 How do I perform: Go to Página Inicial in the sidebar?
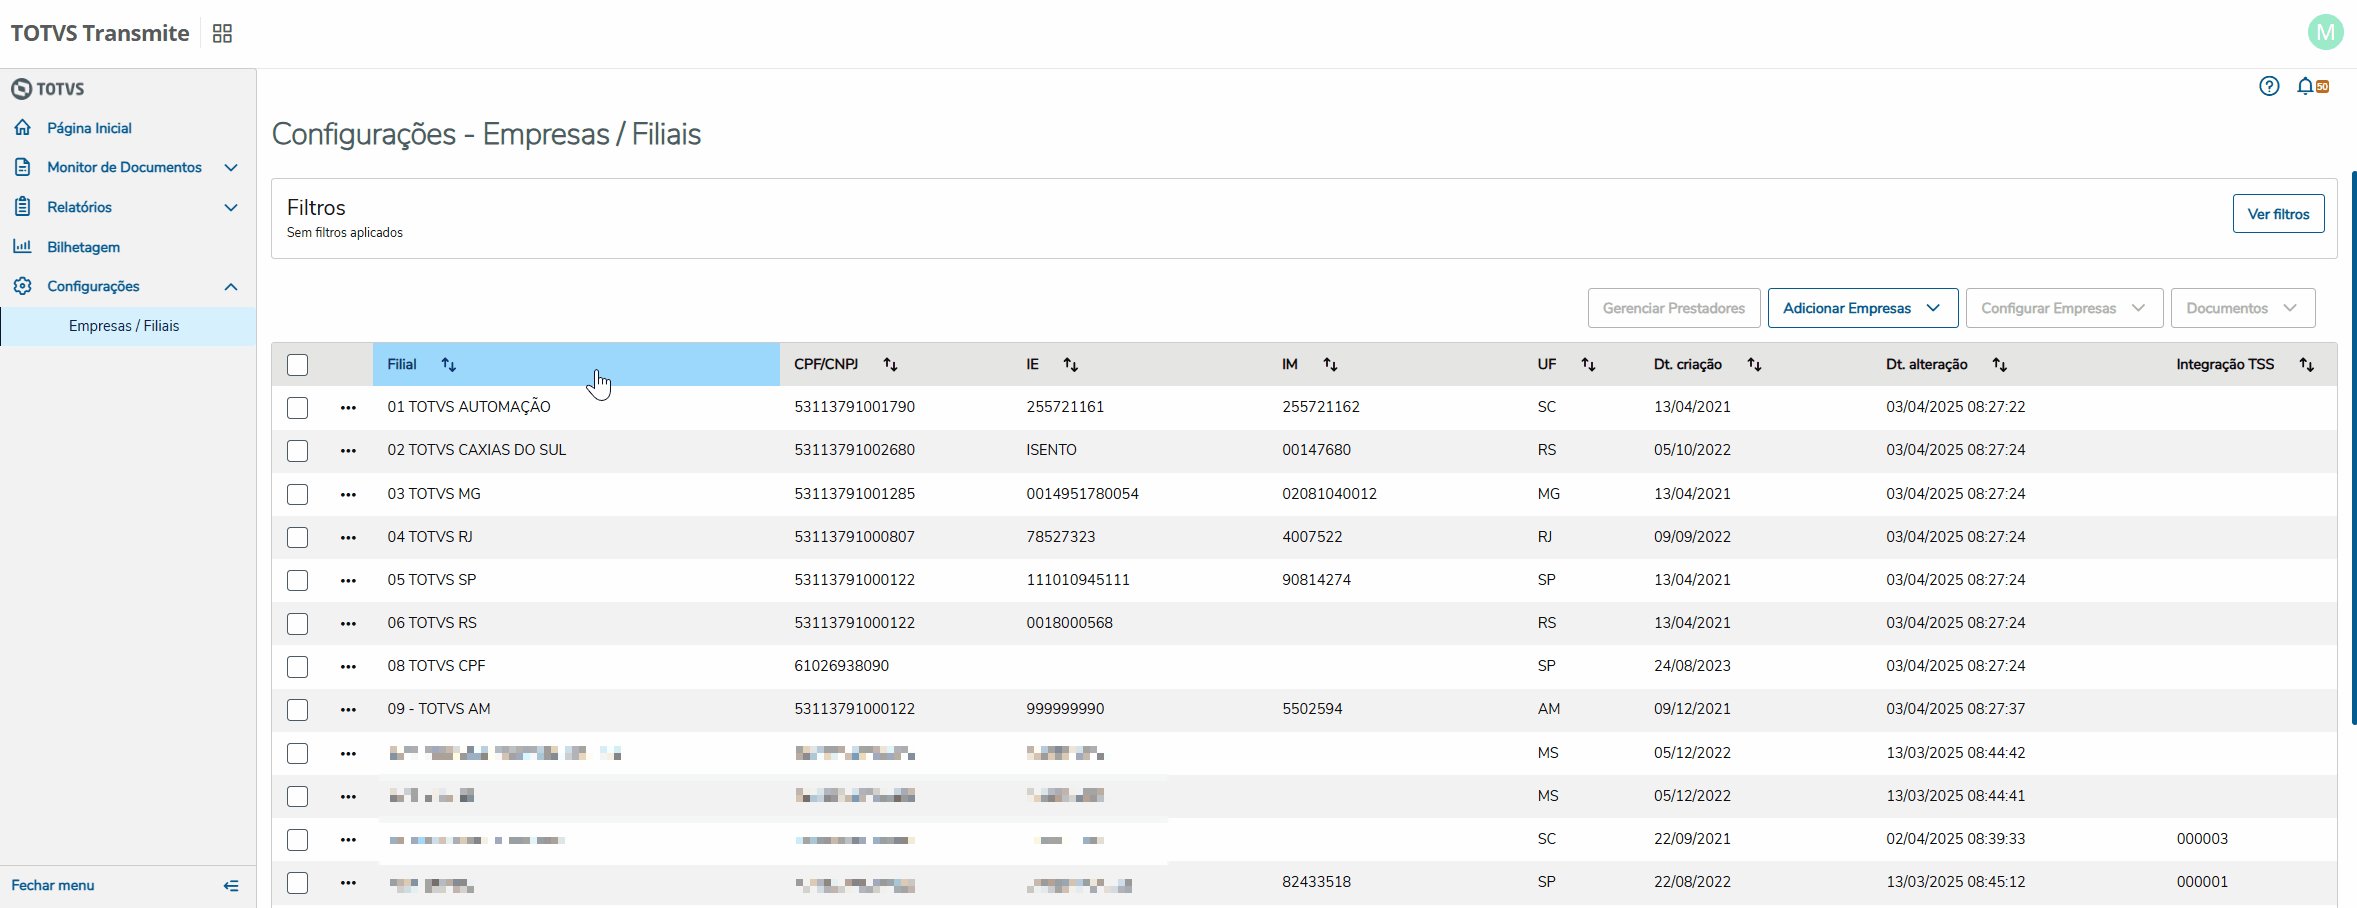(x=89, y=128)
